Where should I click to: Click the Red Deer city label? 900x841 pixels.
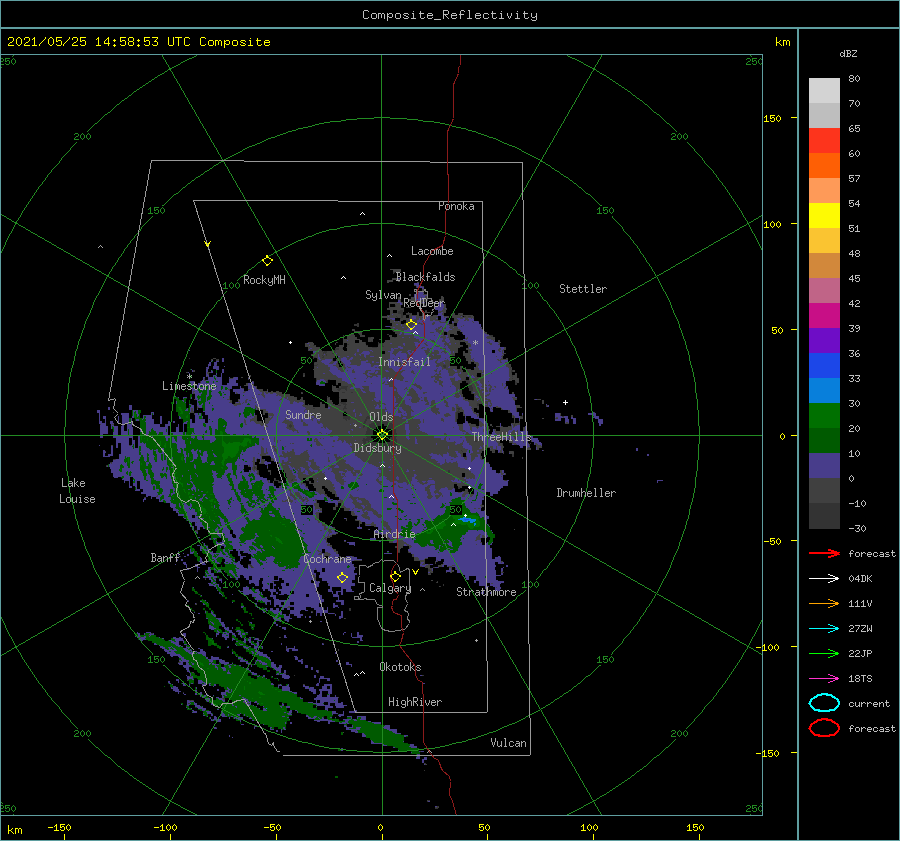point(424,303)
